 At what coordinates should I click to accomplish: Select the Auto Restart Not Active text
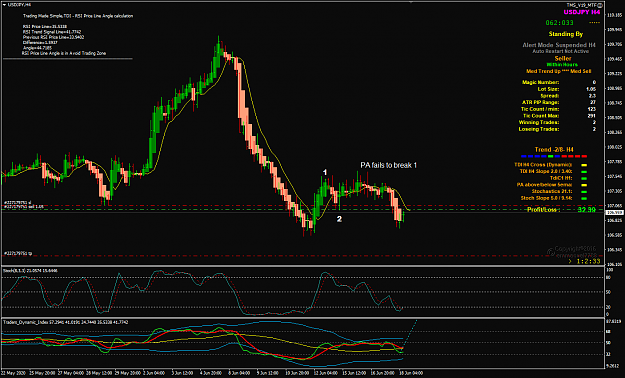[x=560, y=51]
